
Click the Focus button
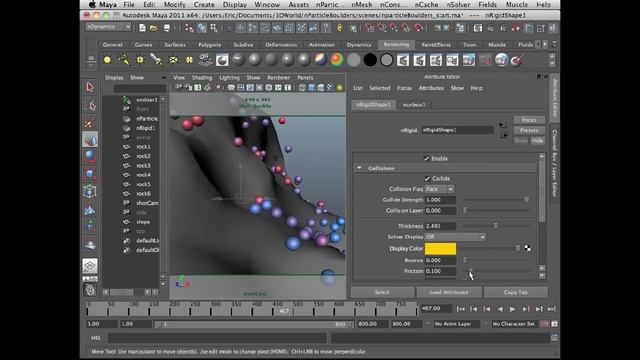529,120
